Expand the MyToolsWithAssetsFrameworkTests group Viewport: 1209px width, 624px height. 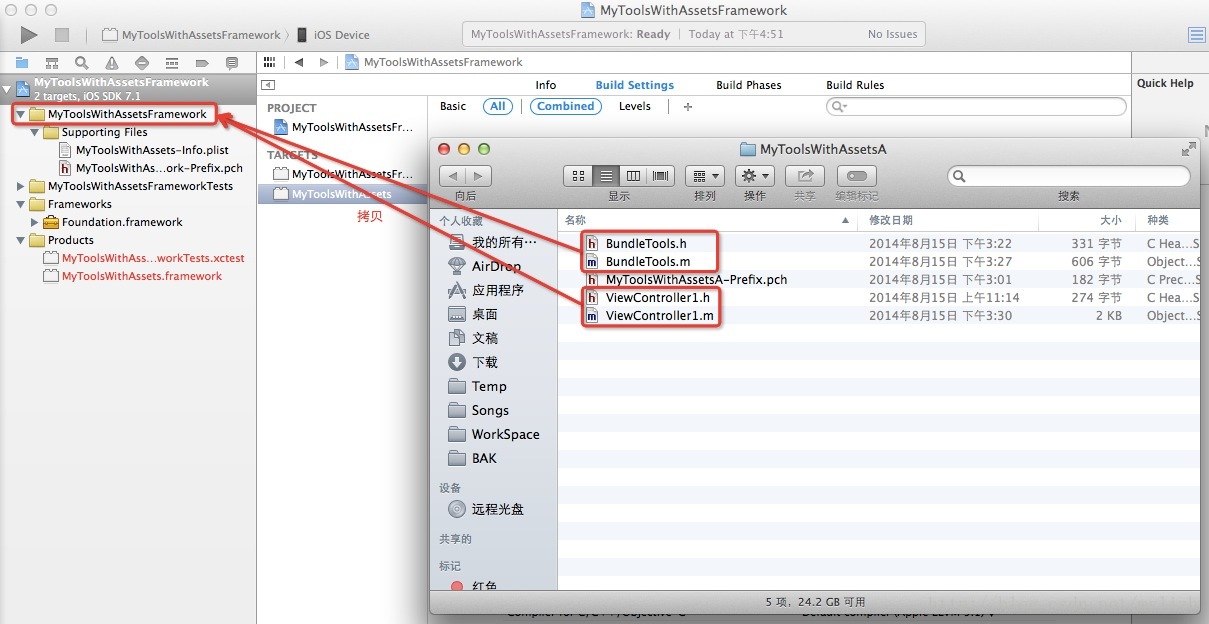[x=21, y=186]
